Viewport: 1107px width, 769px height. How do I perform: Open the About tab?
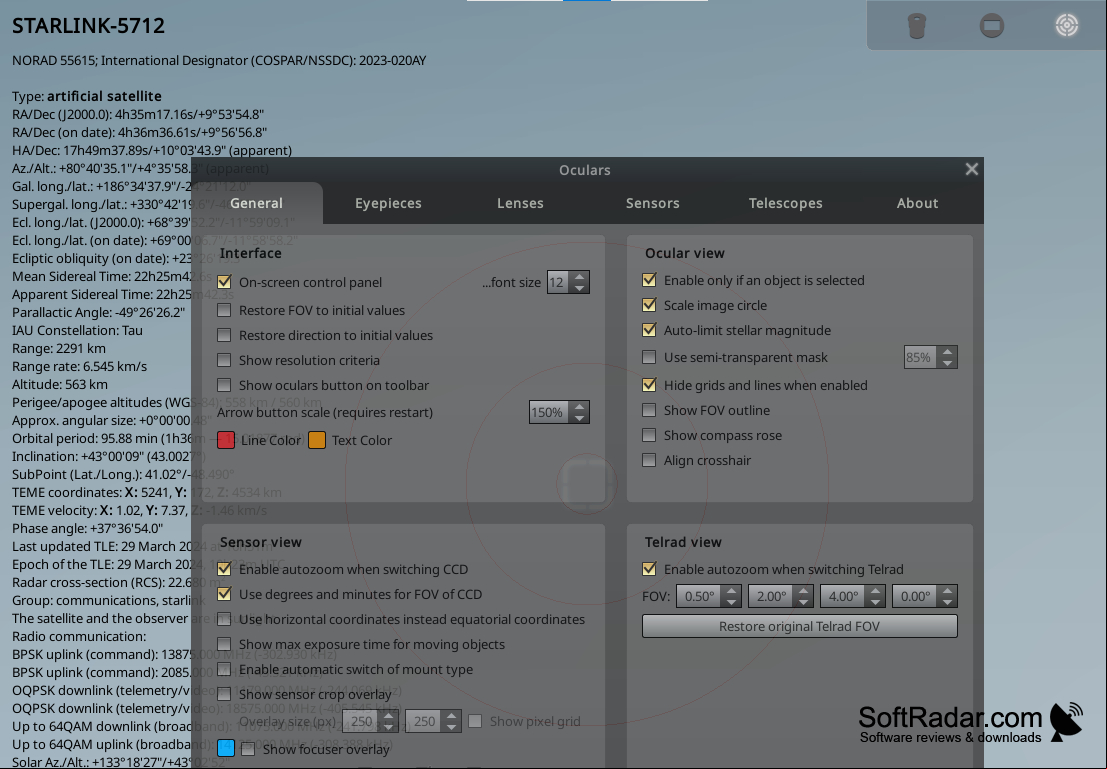[x=917, y=203]
